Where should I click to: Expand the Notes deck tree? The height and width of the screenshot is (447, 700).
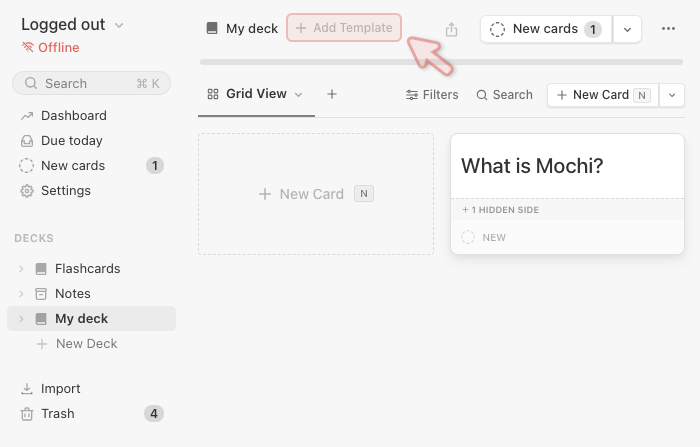[22, 294]
